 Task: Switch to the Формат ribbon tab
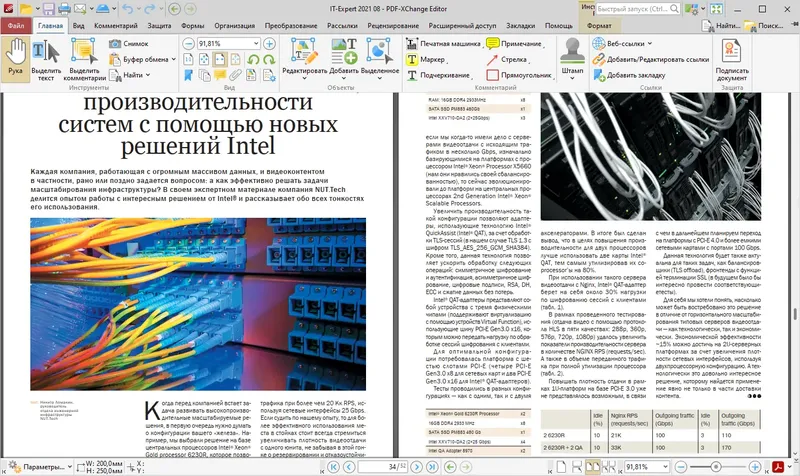pos(599,26)
